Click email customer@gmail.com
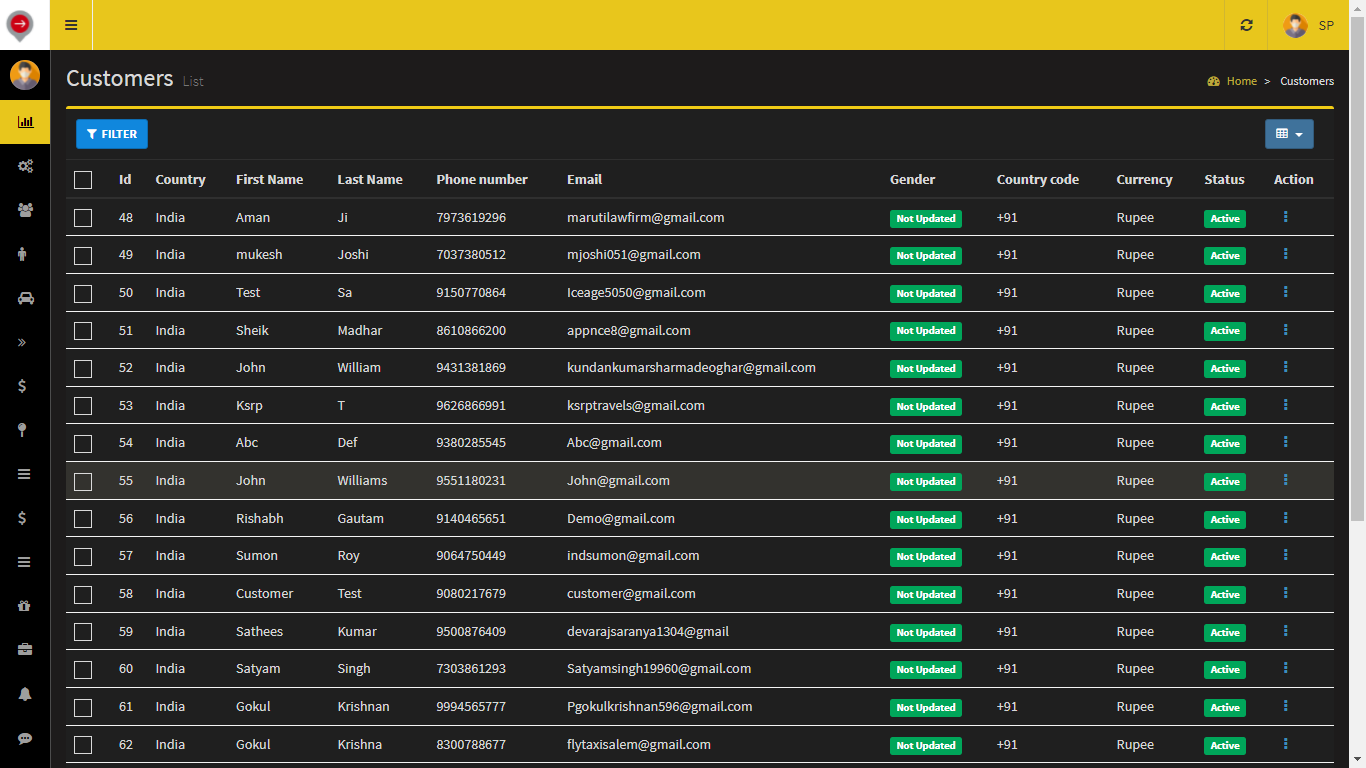 [x=631, y=593]
